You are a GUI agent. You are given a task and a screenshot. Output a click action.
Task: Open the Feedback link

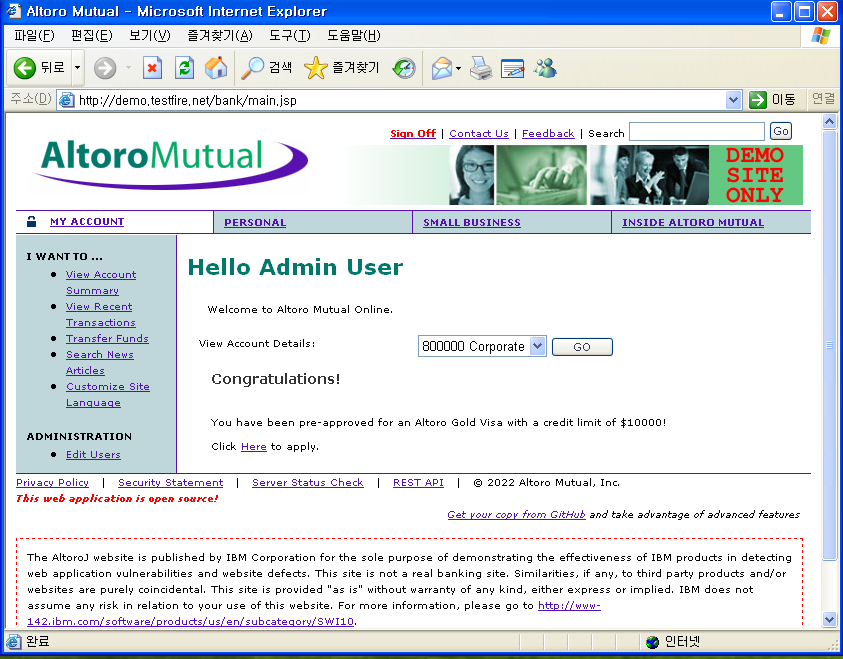tap(548, 133)
